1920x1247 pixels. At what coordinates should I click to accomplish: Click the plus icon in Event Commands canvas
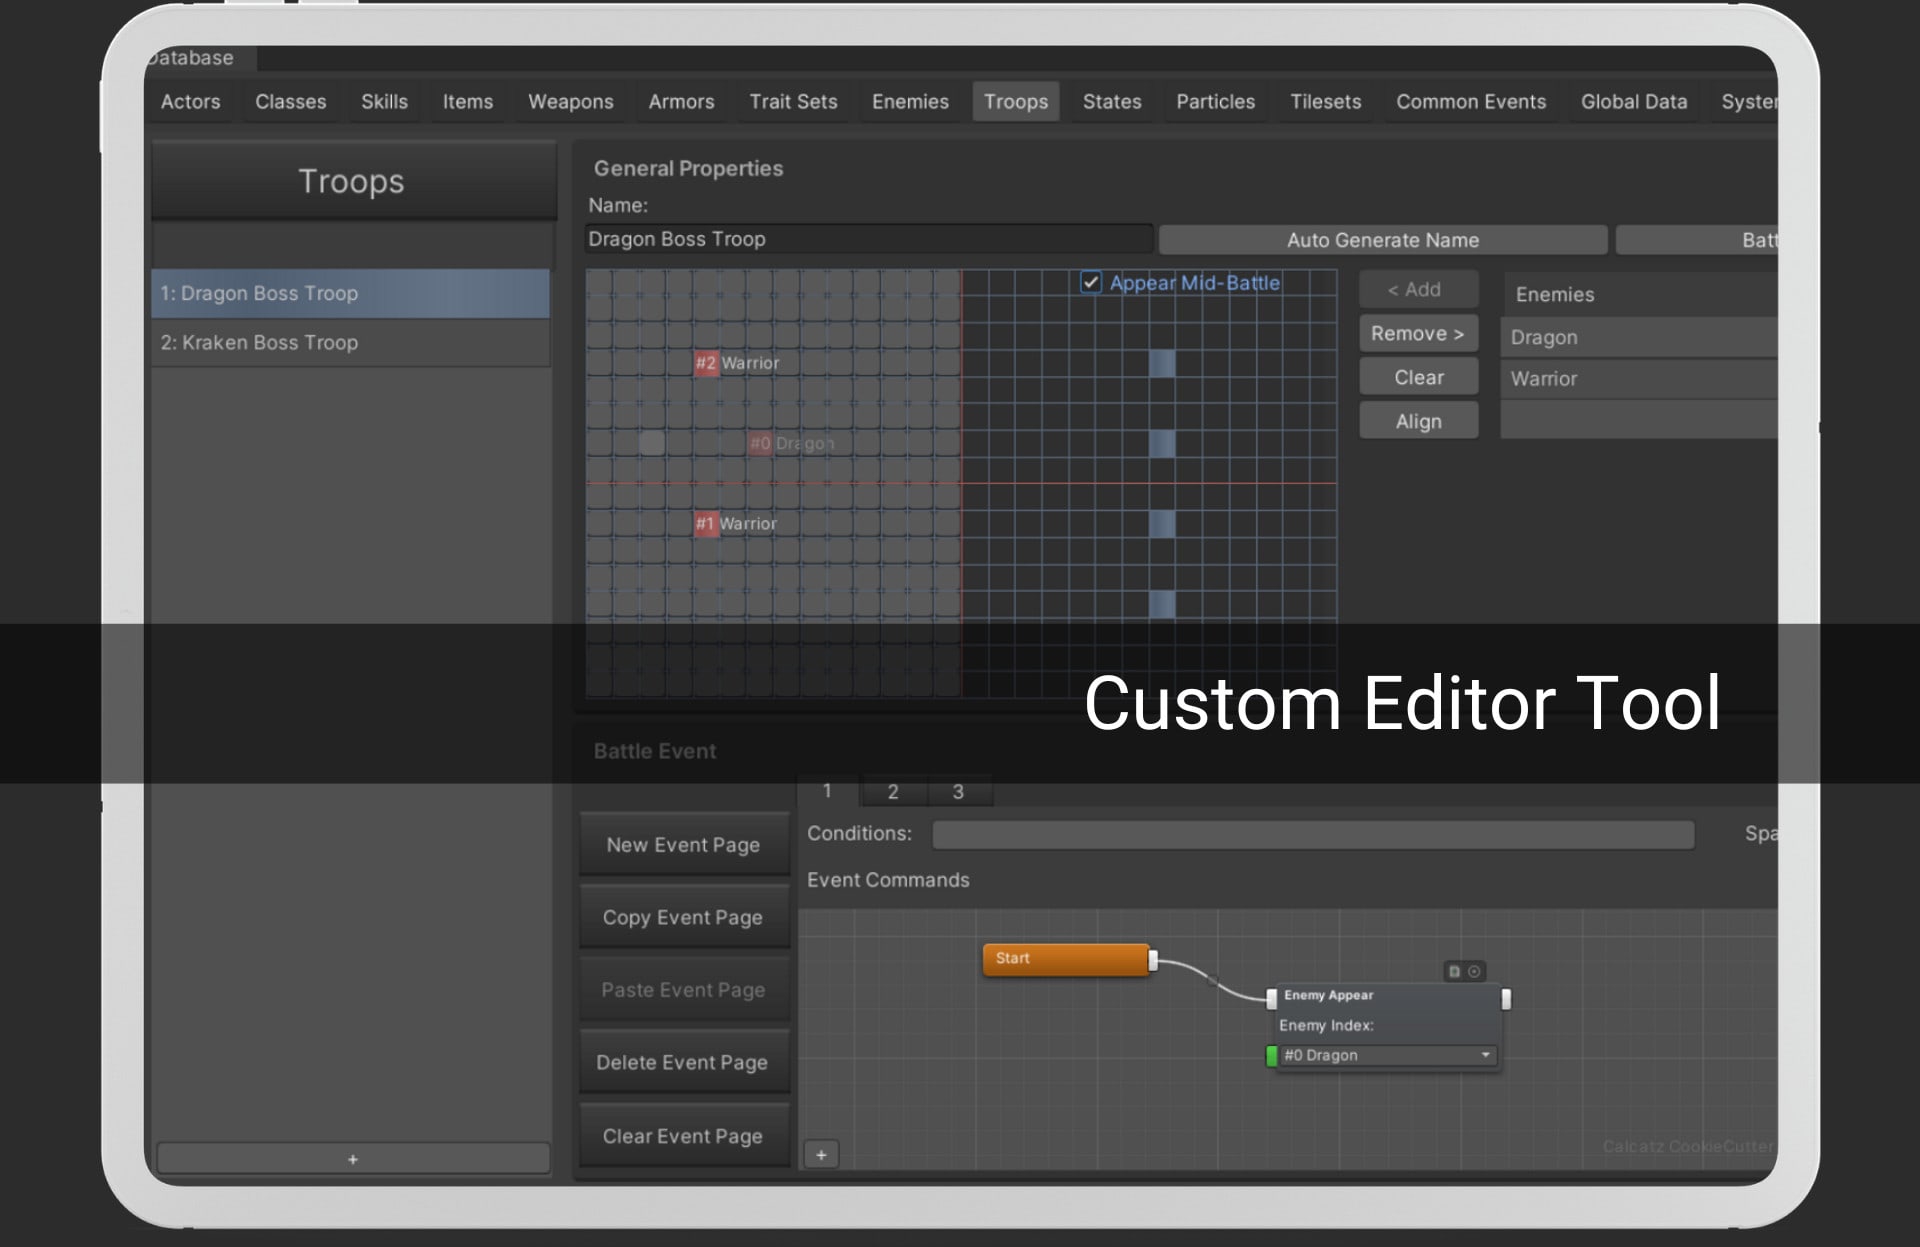(x=821, y=1155)
